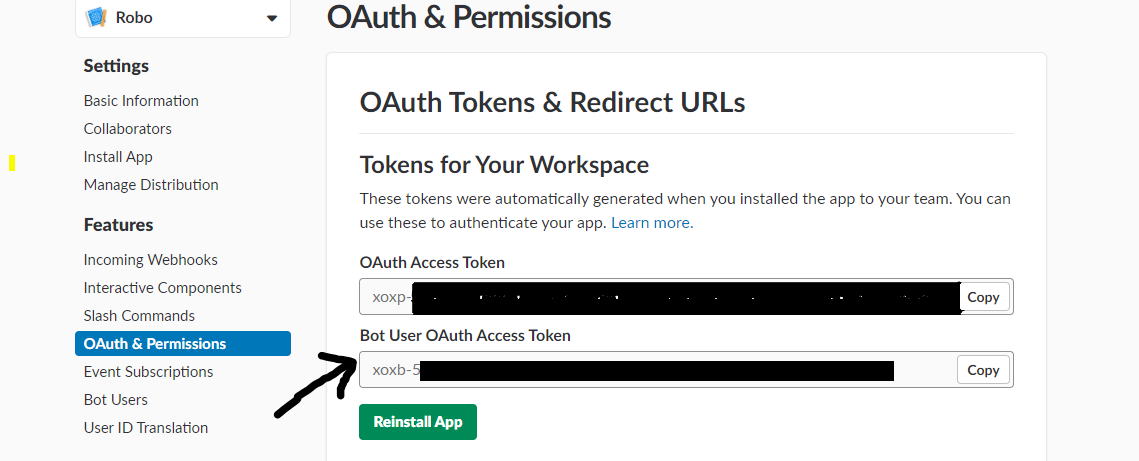Navigate to Manage Distribution
1139x461 pixels.
(151, 185)
